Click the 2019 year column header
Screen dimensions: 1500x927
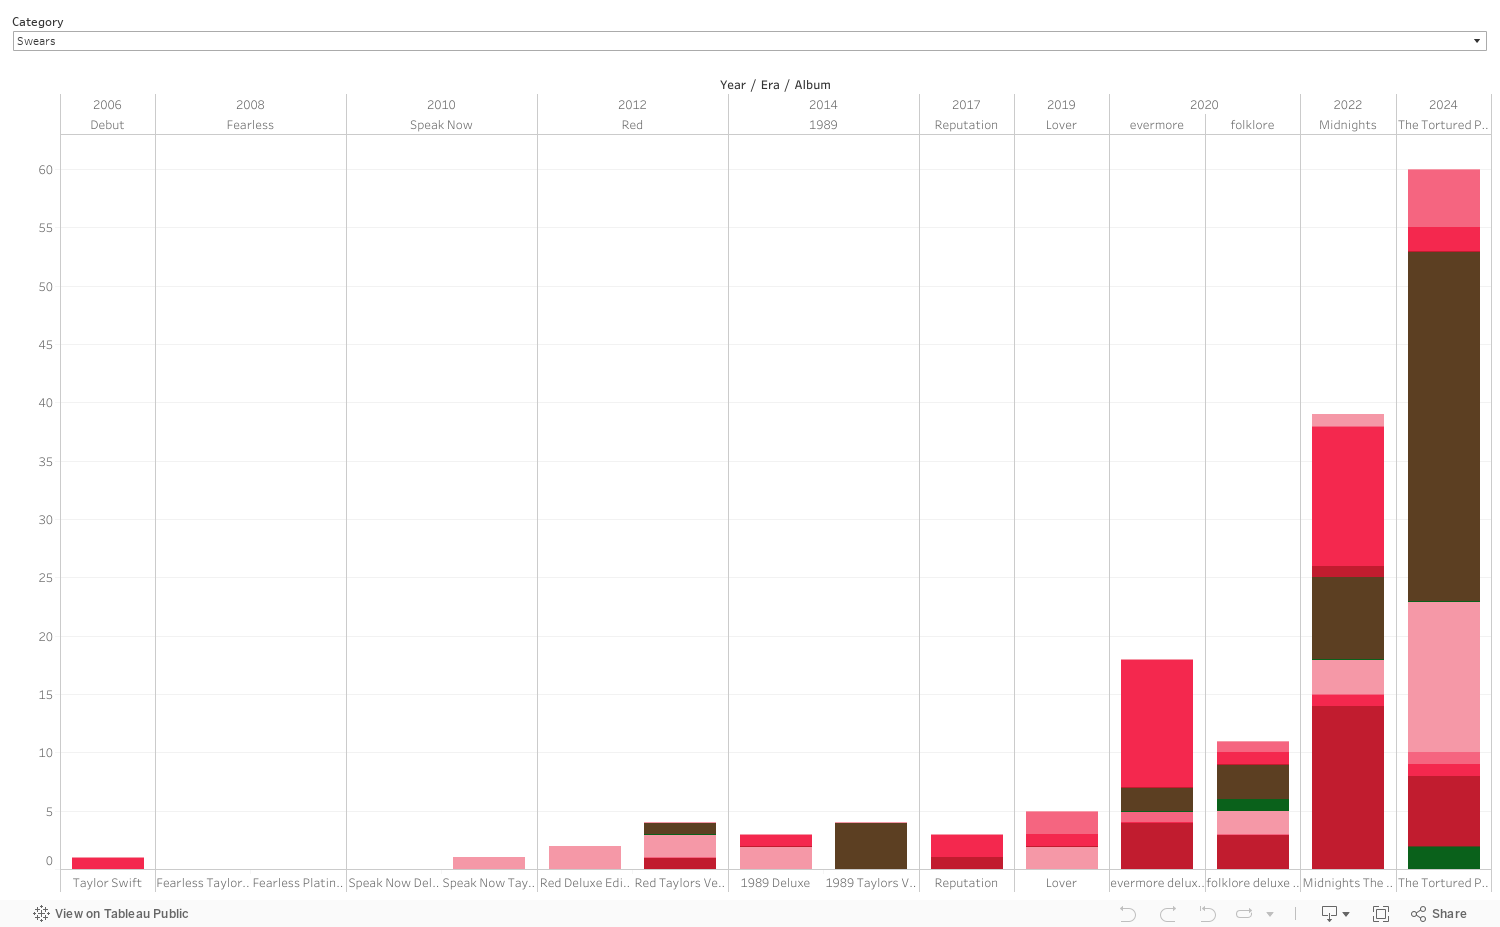click(1061, 105)
